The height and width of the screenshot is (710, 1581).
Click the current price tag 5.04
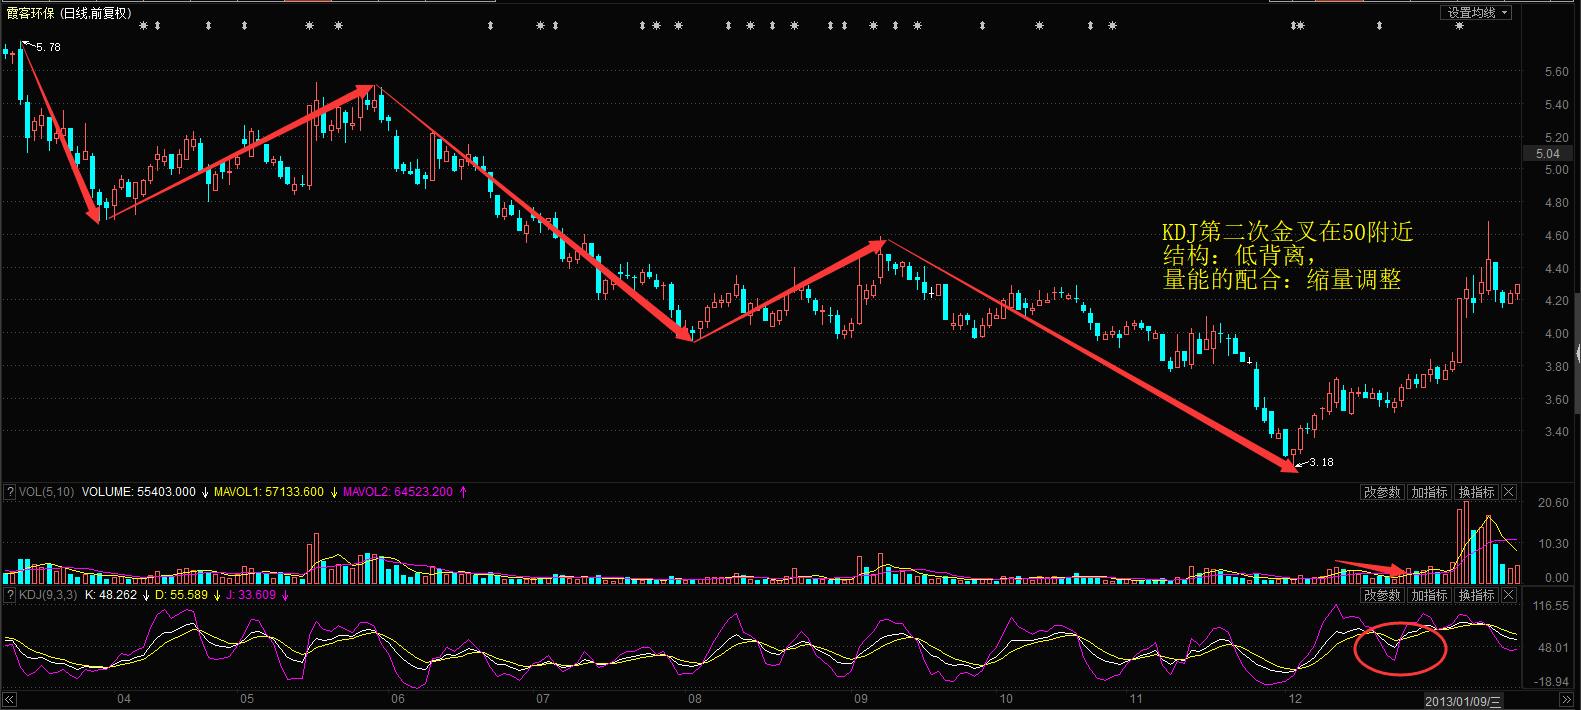(x=1547, y=153)
